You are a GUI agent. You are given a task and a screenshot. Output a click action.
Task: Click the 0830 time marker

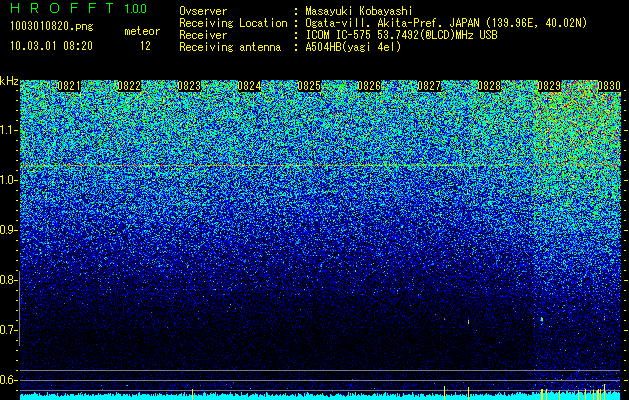609,86
